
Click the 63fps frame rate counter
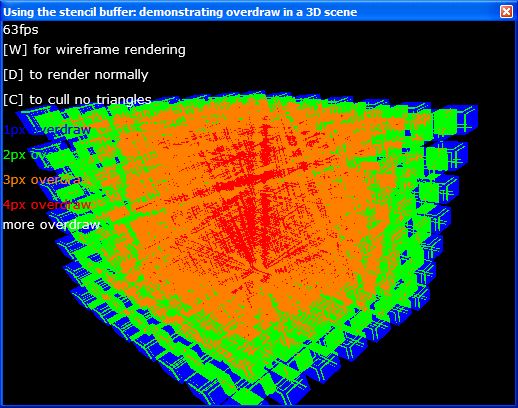pos(20,30)
